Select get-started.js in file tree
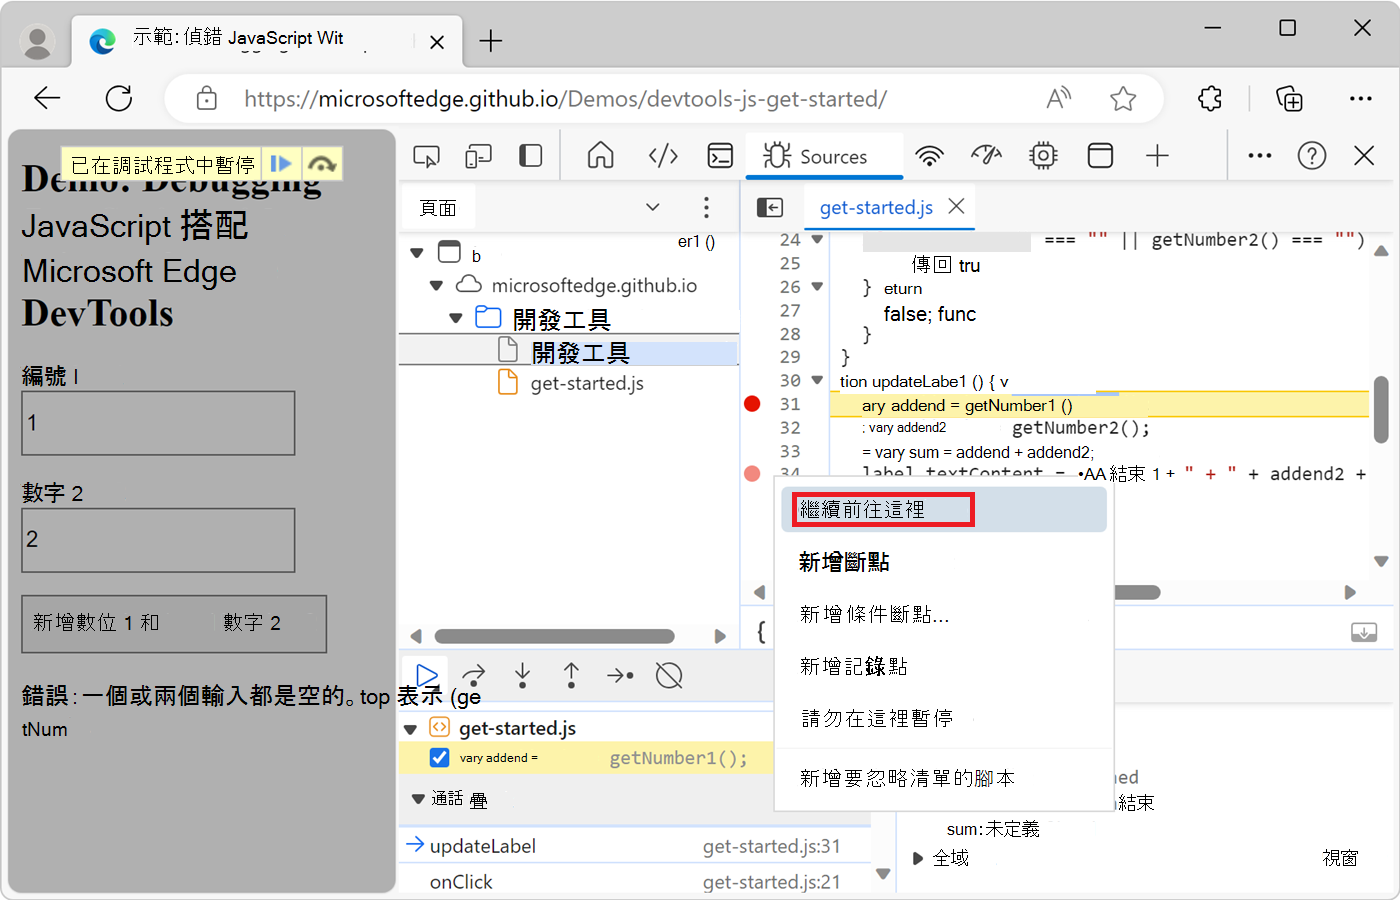 586,384
